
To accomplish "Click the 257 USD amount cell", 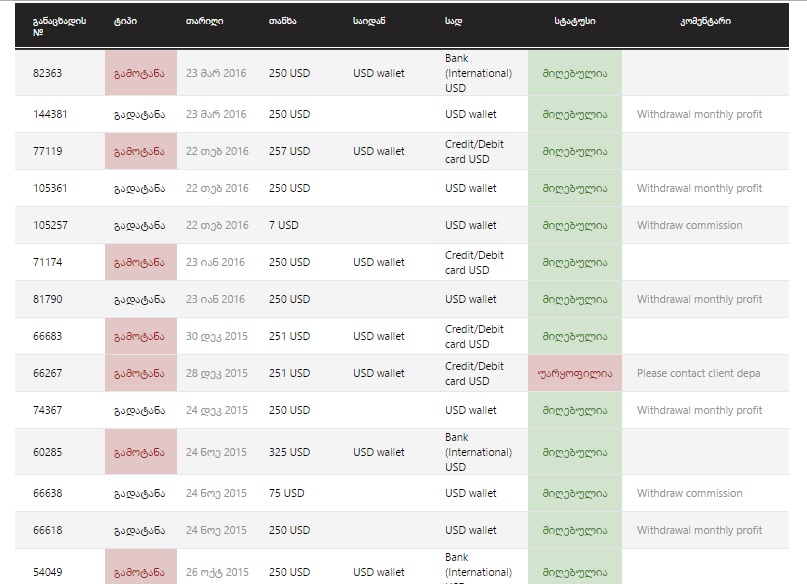I will pos(289,151).
